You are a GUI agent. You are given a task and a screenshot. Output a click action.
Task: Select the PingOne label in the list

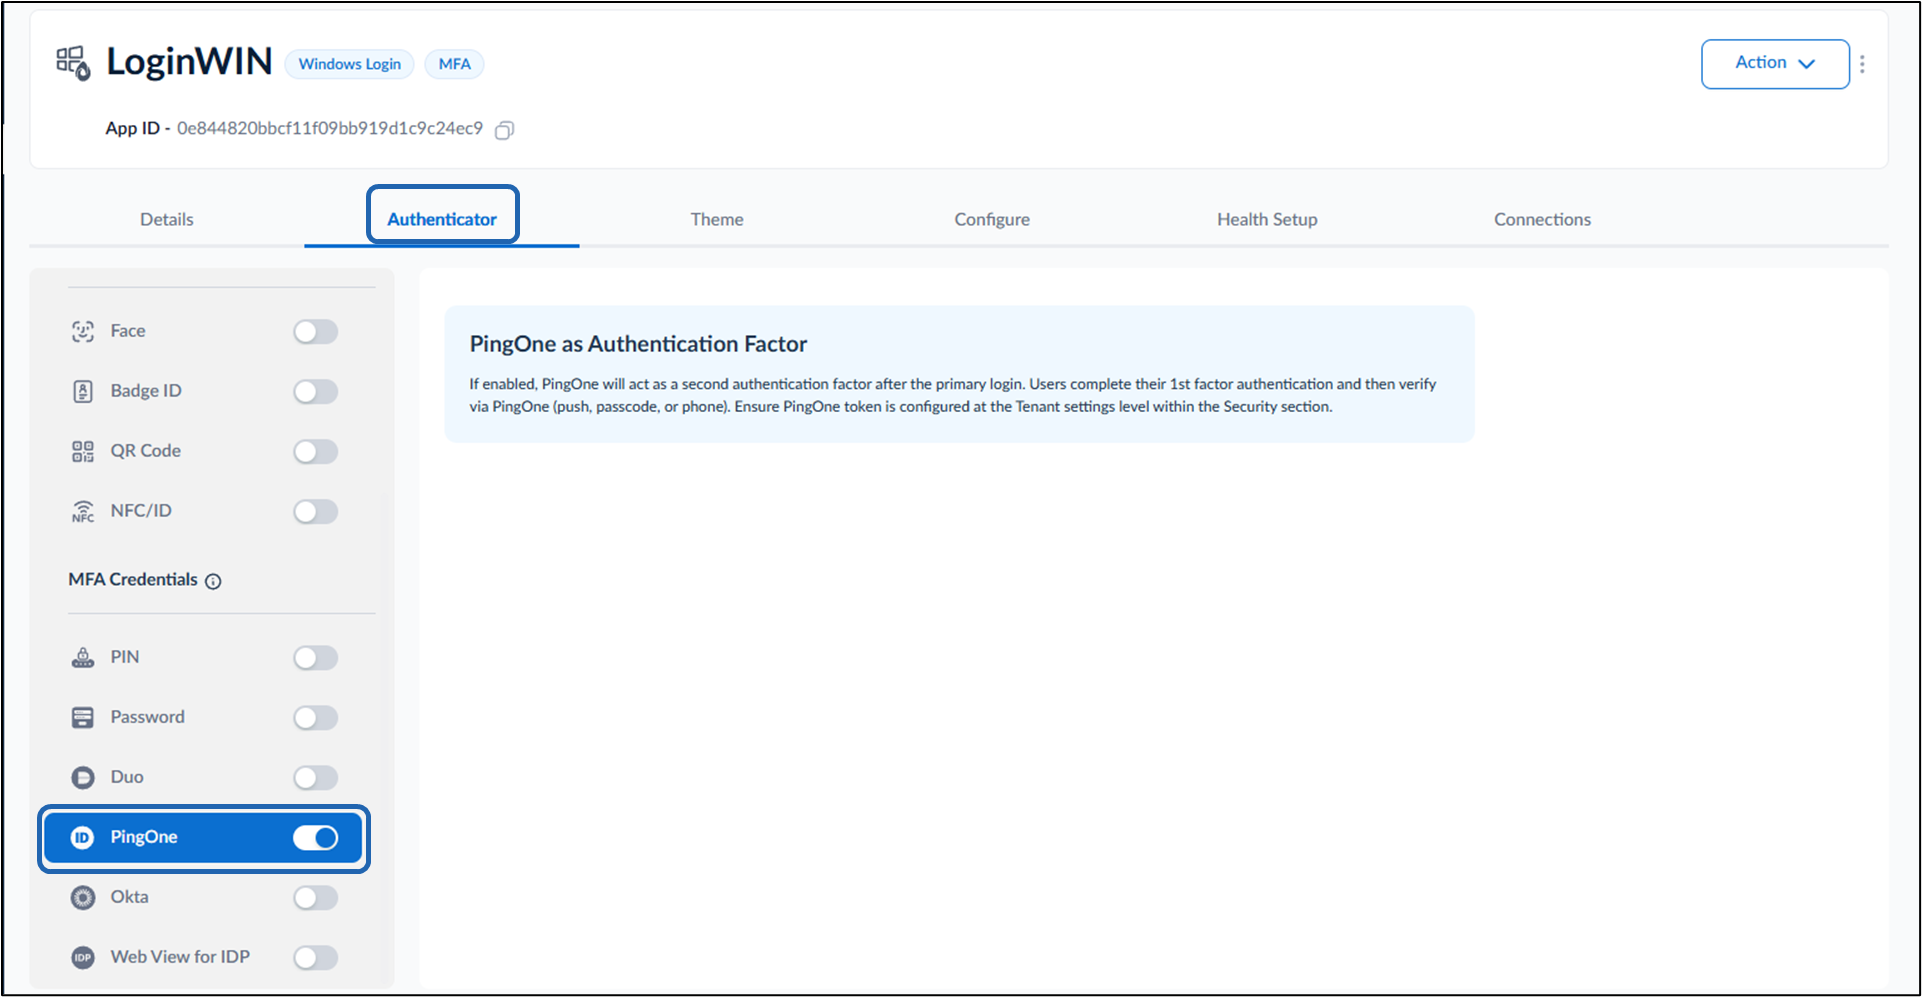tap(144, 837)
